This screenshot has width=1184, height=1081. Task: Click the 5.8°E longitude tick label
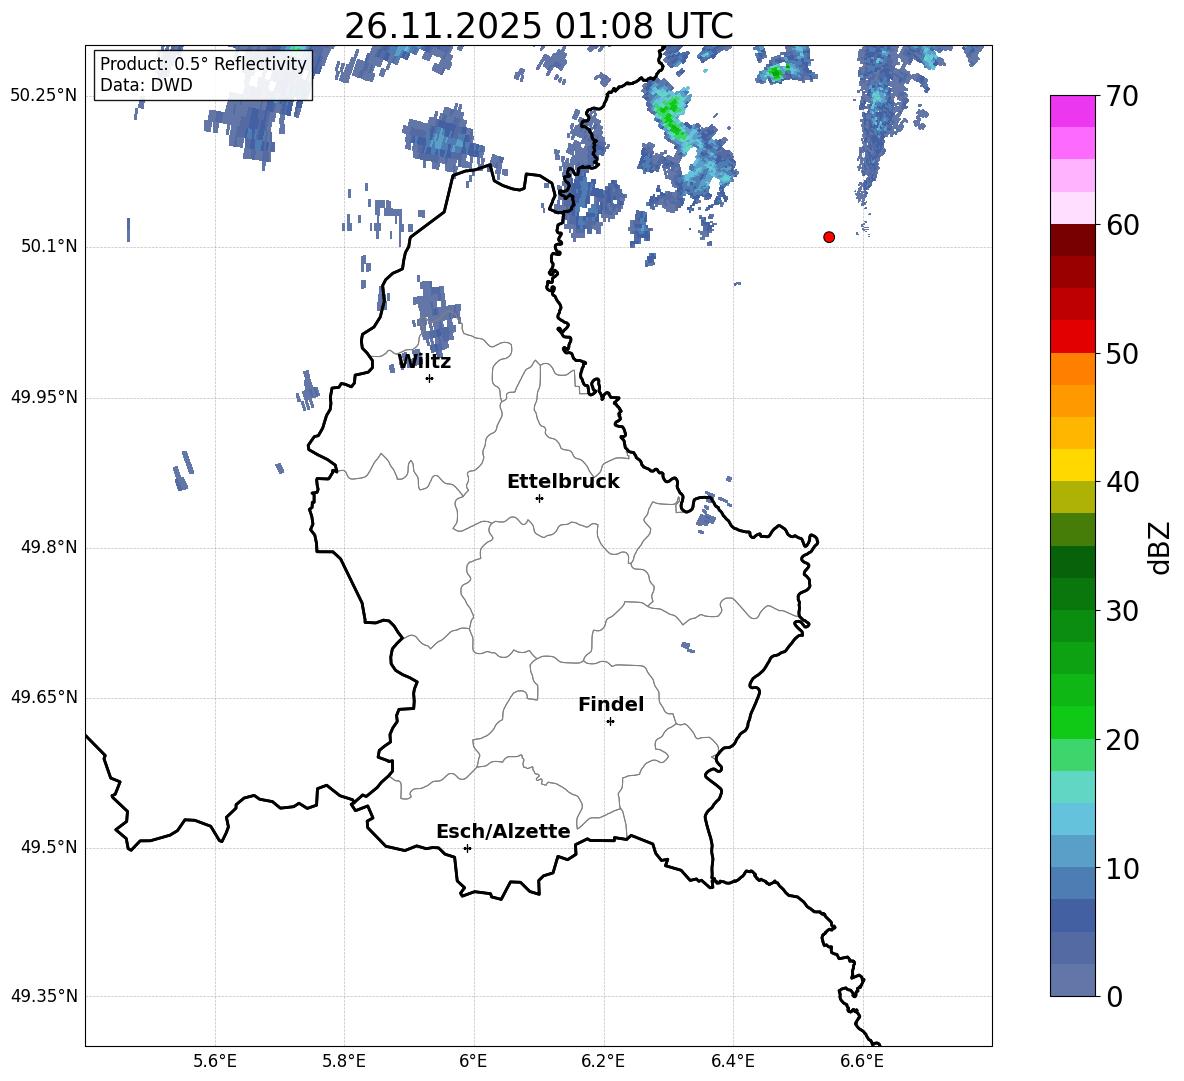click(x=344, y=1061)
